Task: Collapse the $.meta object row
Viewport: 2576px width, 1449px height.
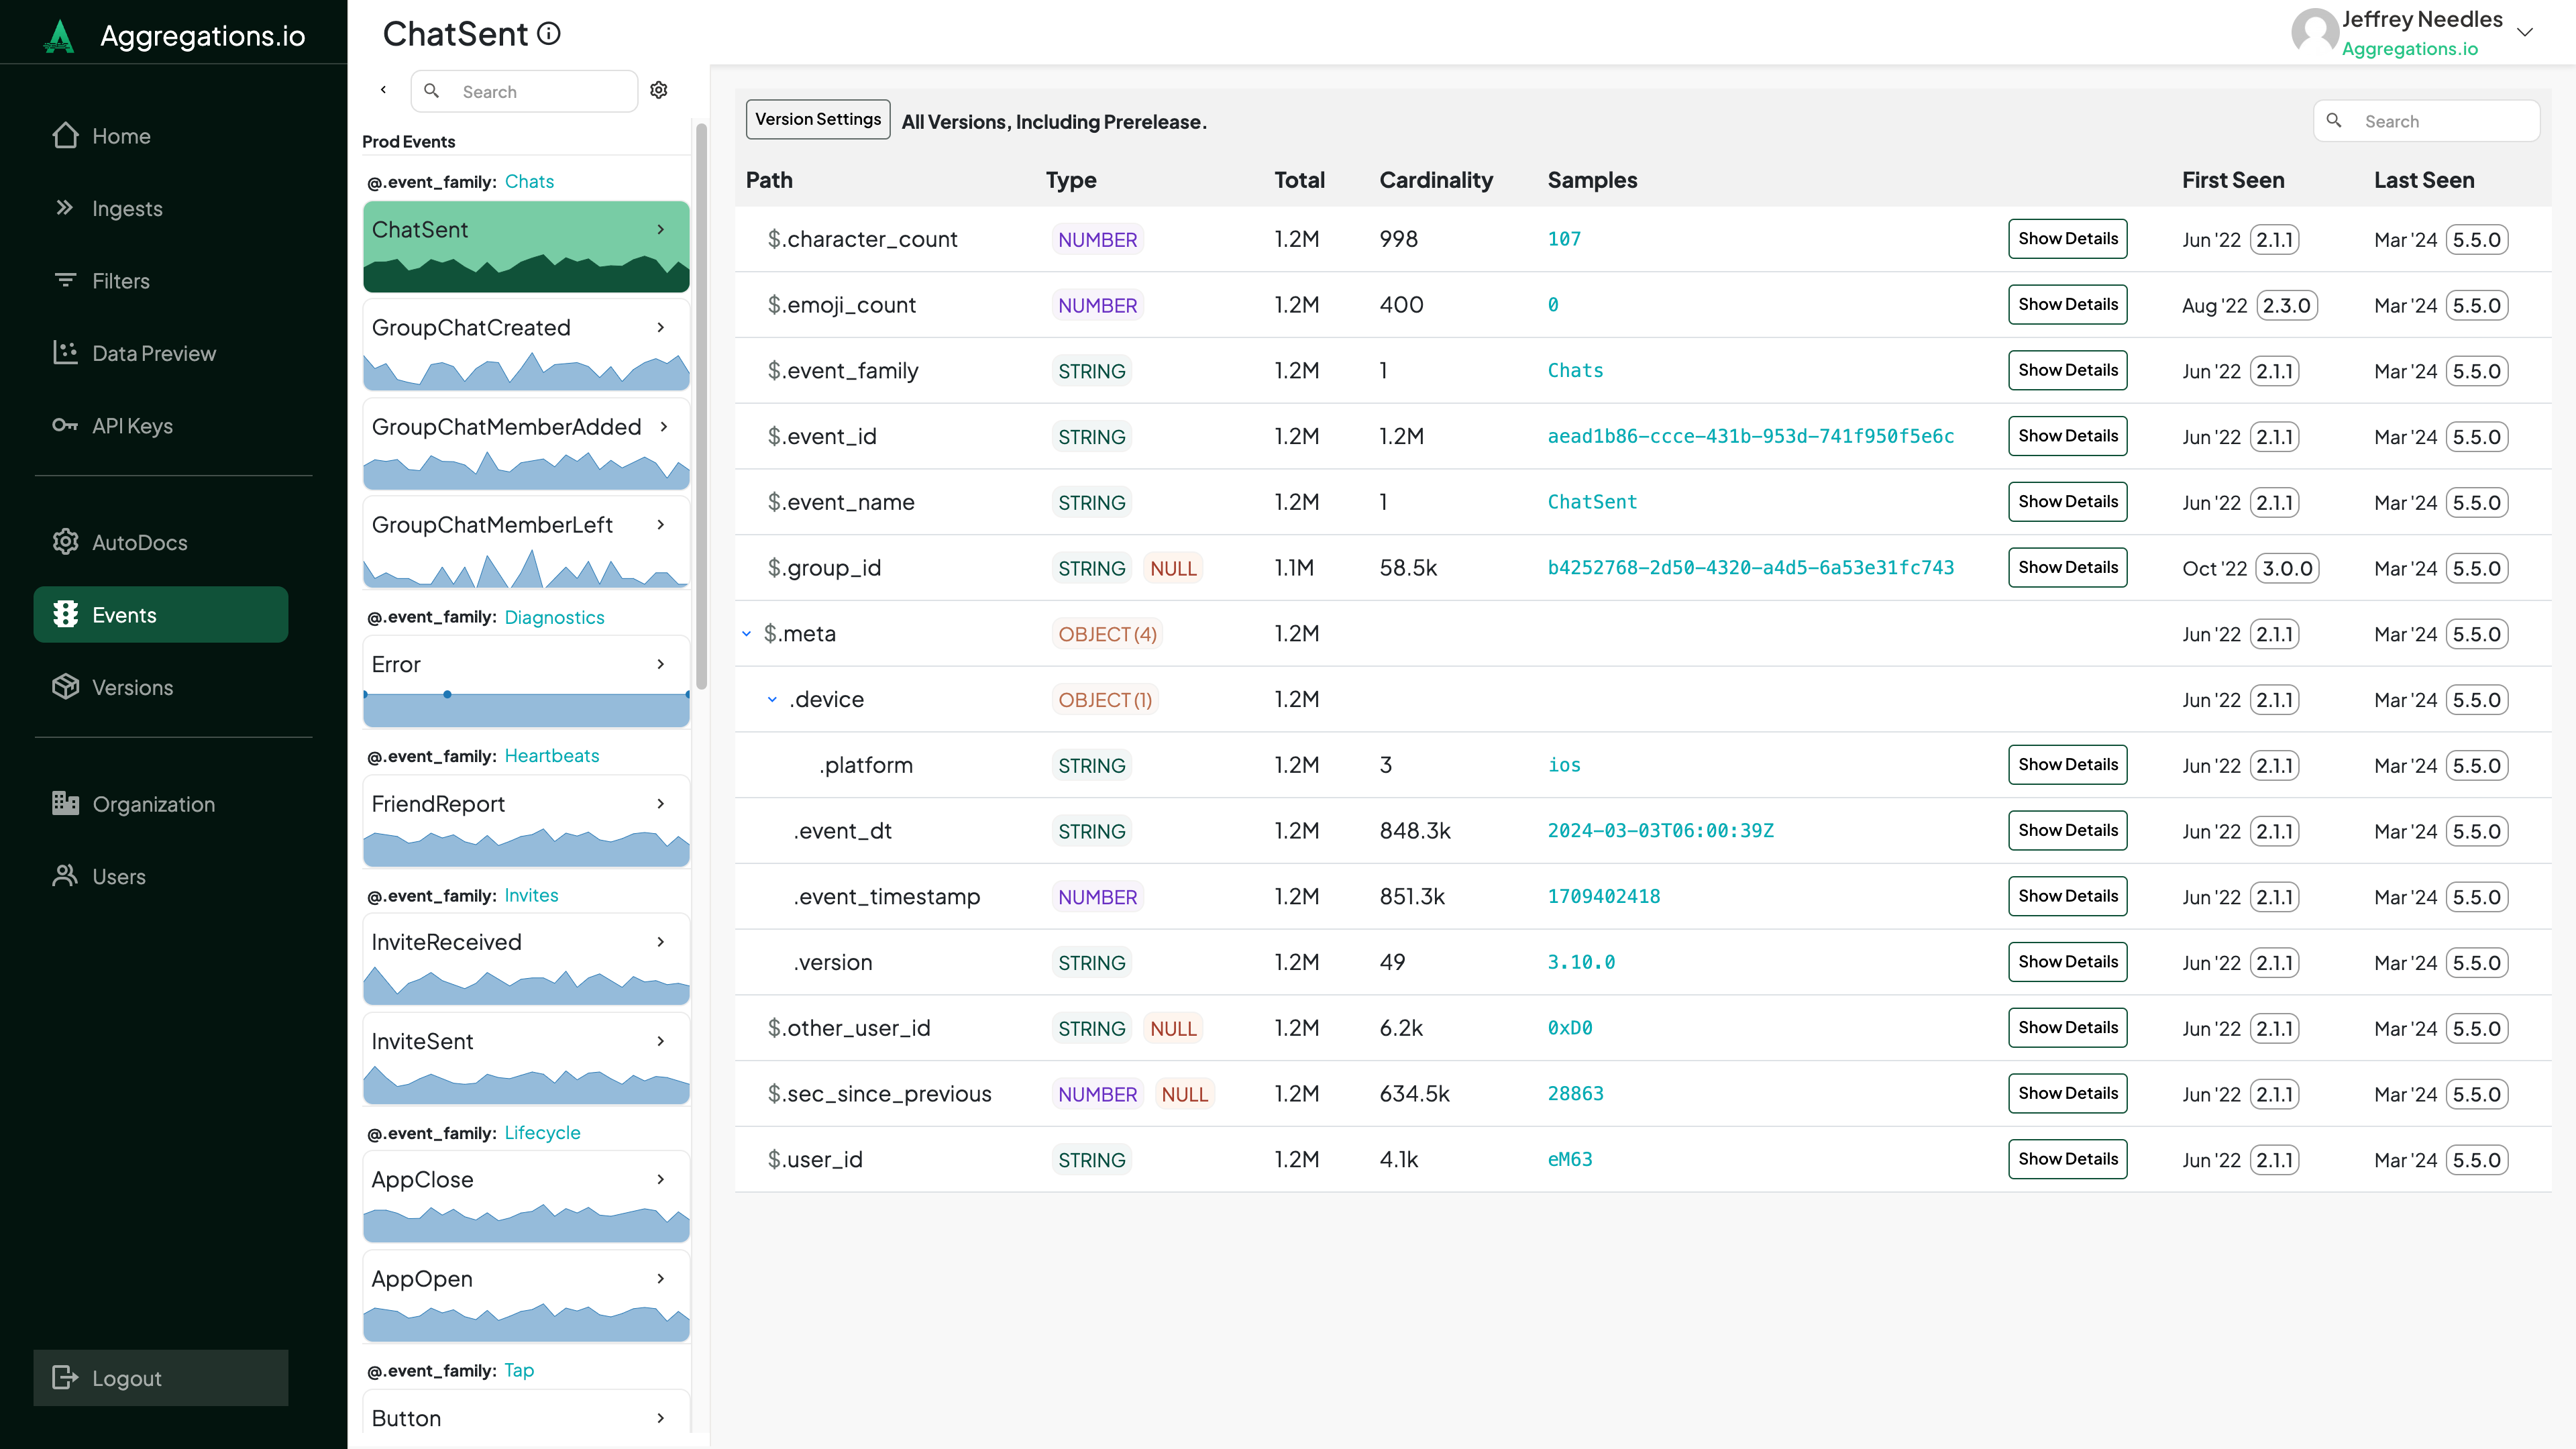Action: click(746, 634)
